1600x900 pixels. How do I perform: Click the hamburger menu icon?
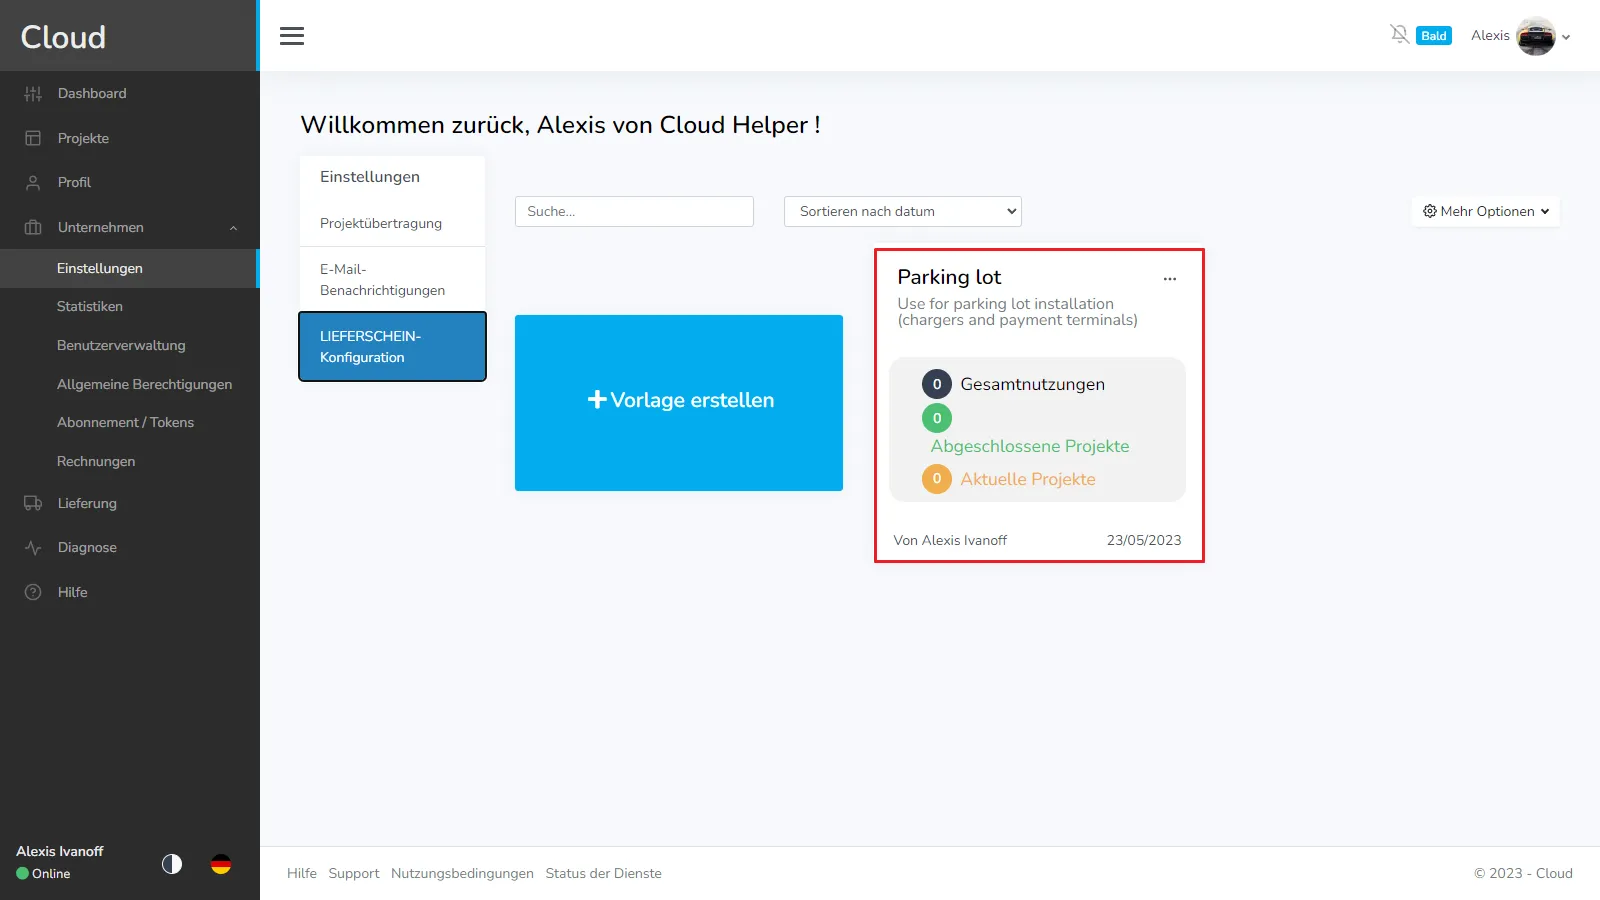tap(292, 36)
